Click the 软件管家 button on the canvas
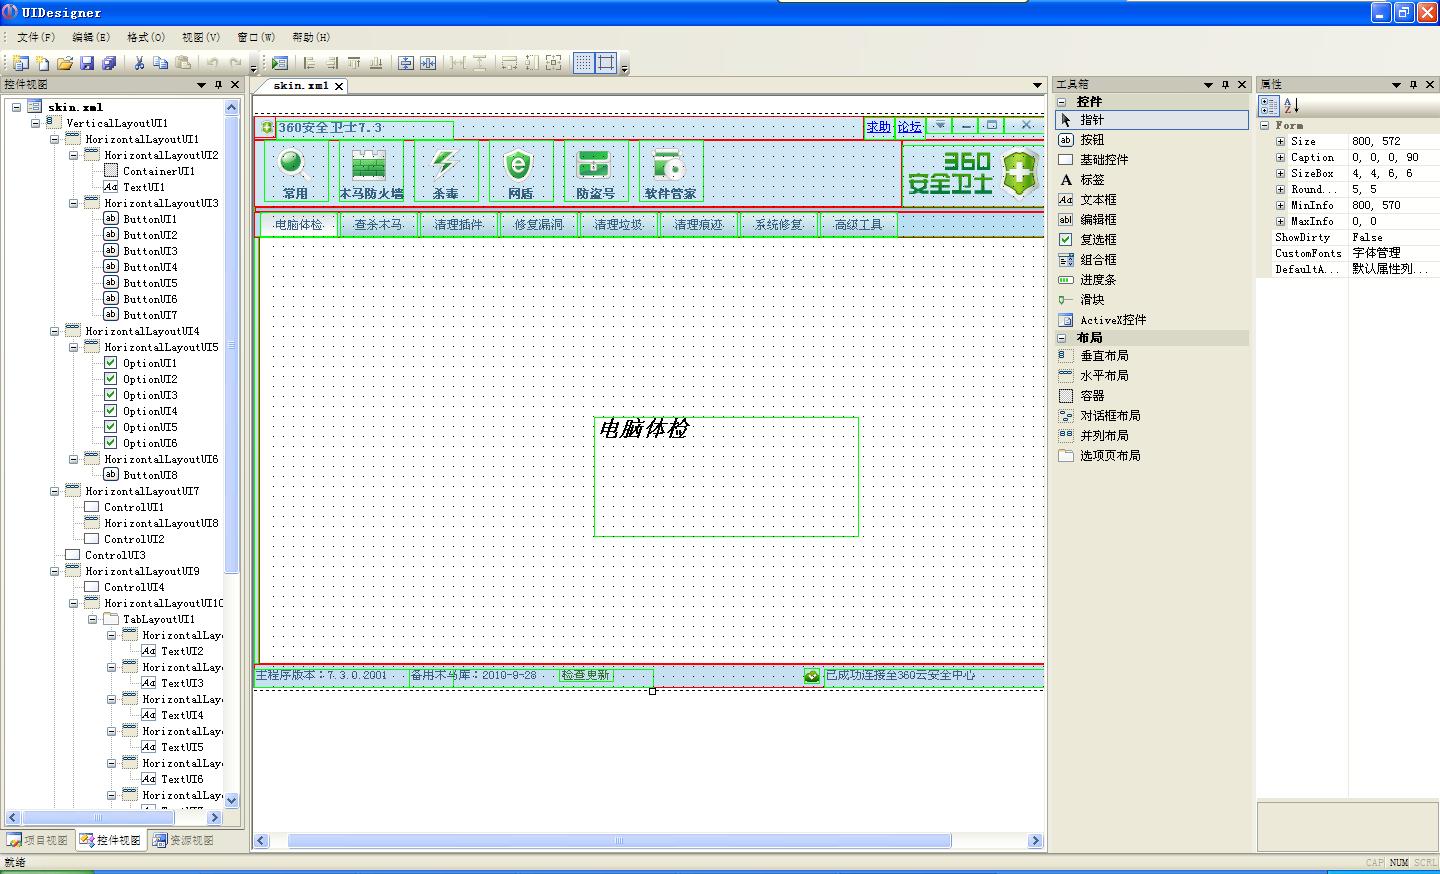The width and height of the screenshot is (1440, 874). [670, 171]
